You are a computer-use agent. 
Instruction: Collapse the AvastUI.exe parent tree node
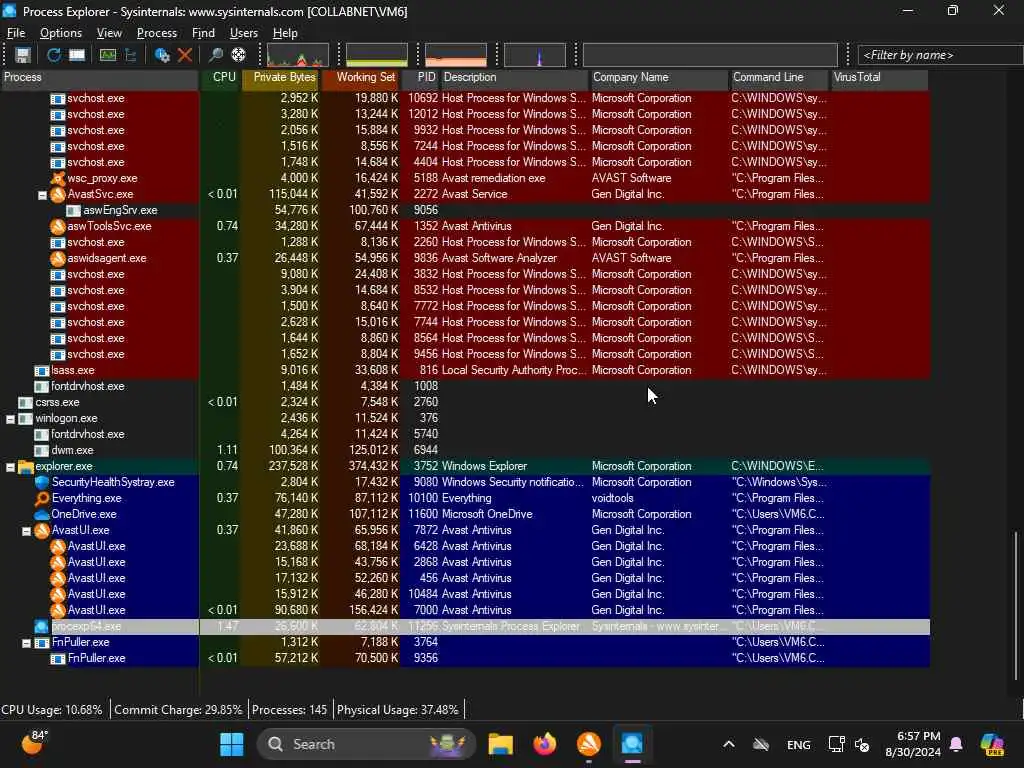tap(27, 532)
